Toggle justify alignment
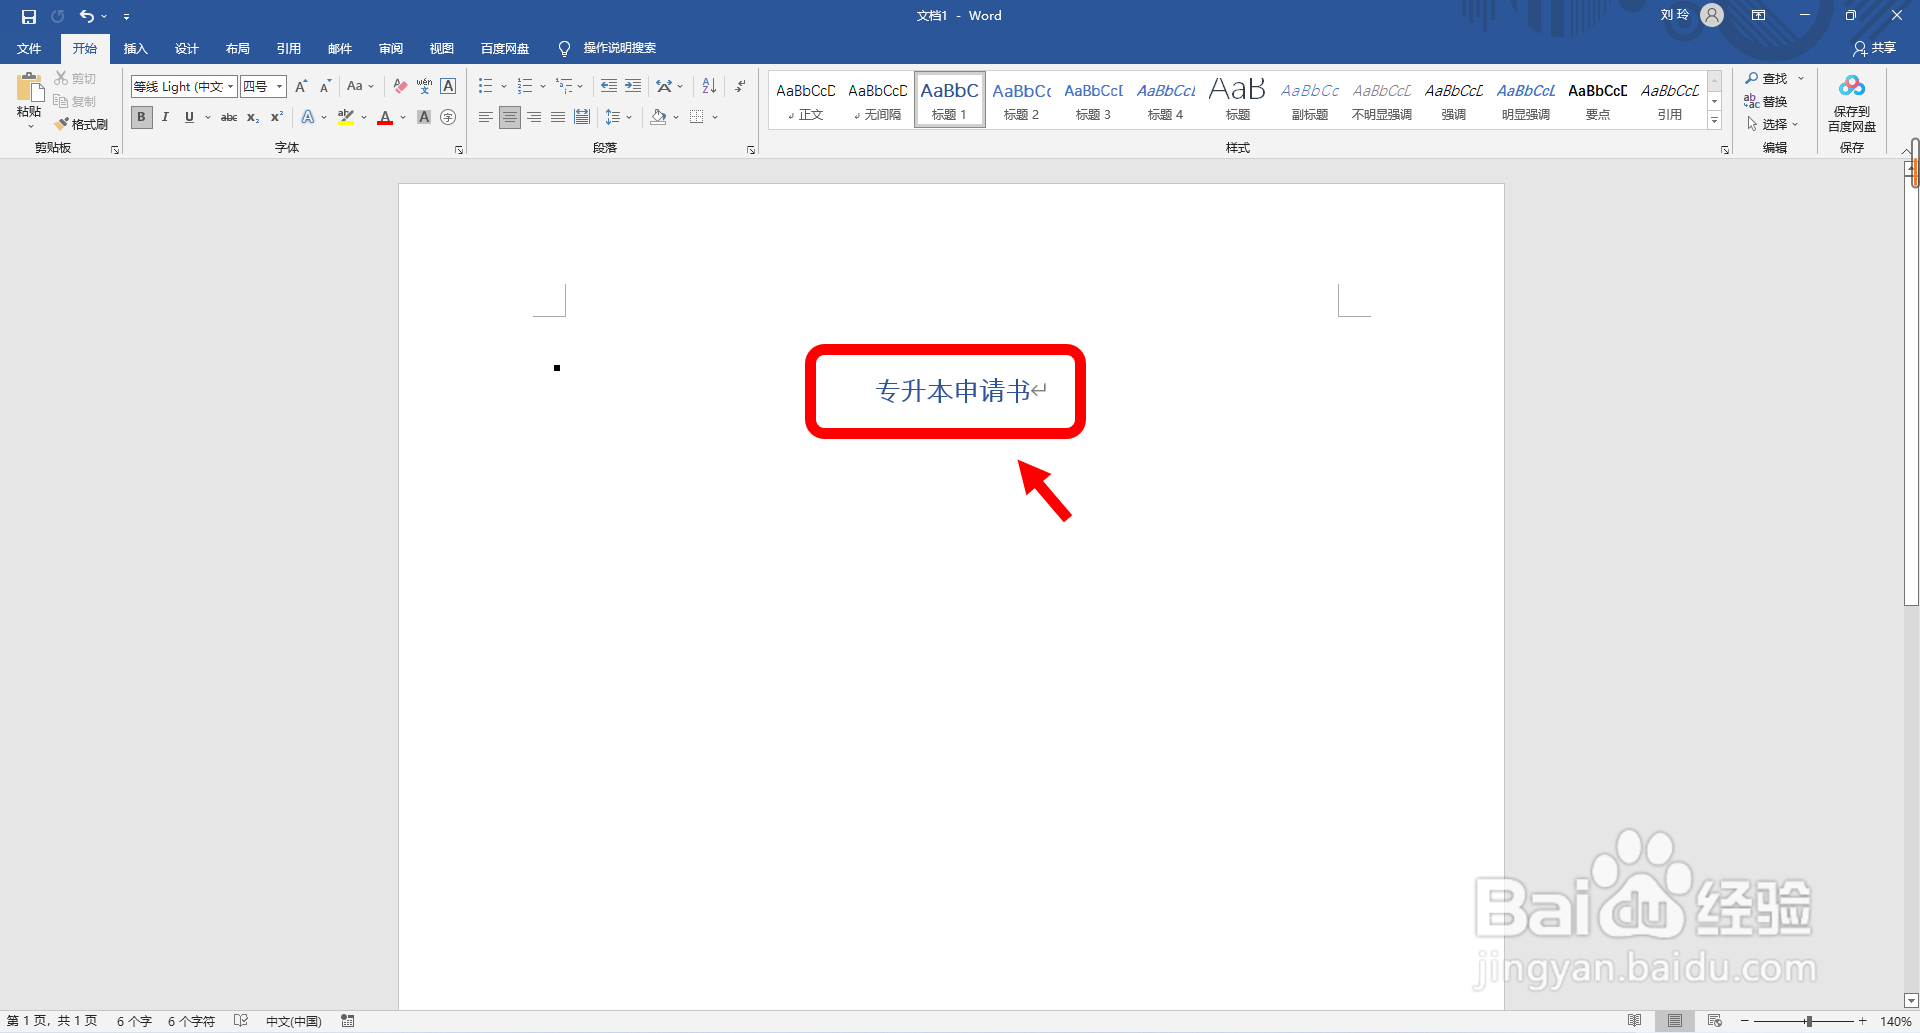The image size is (1920, 1033). point(558,117)
